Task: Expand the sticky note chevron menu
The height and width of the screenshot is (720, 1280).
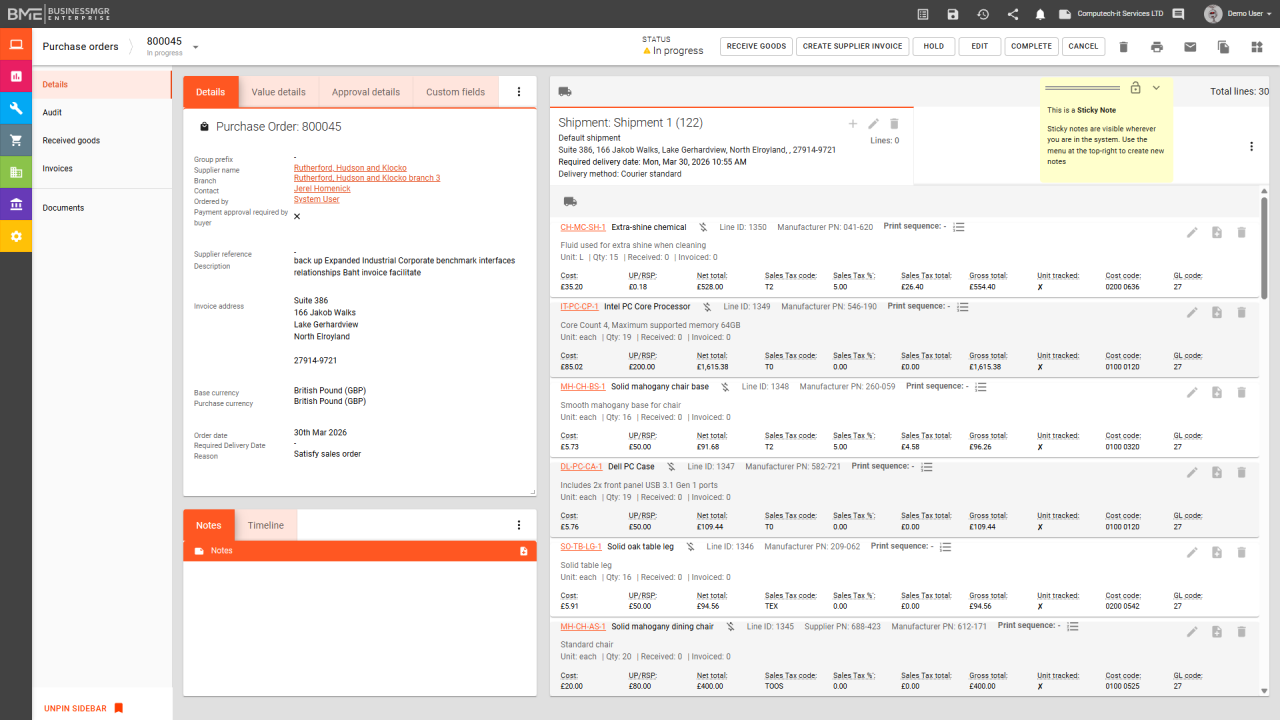Action: click(x=1156, y=88)
